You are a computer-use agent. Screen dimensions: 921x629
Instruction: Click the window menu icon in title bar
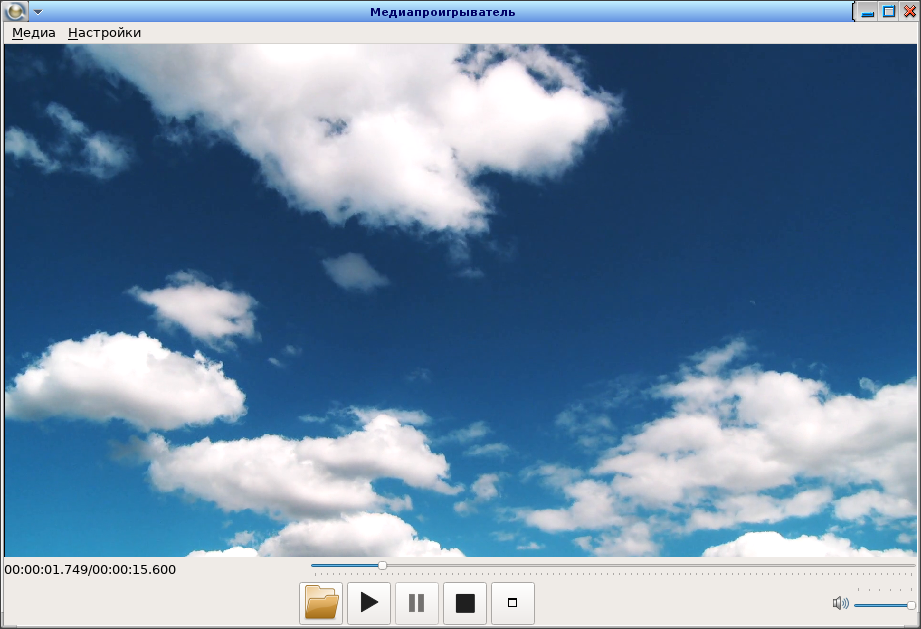pos(16,12)
